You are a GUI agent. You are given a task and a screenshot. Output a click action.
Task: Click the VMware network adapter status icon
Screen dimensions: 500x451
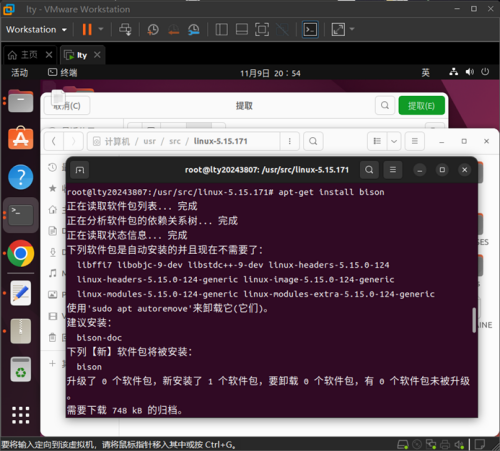[x=431, y=444]
